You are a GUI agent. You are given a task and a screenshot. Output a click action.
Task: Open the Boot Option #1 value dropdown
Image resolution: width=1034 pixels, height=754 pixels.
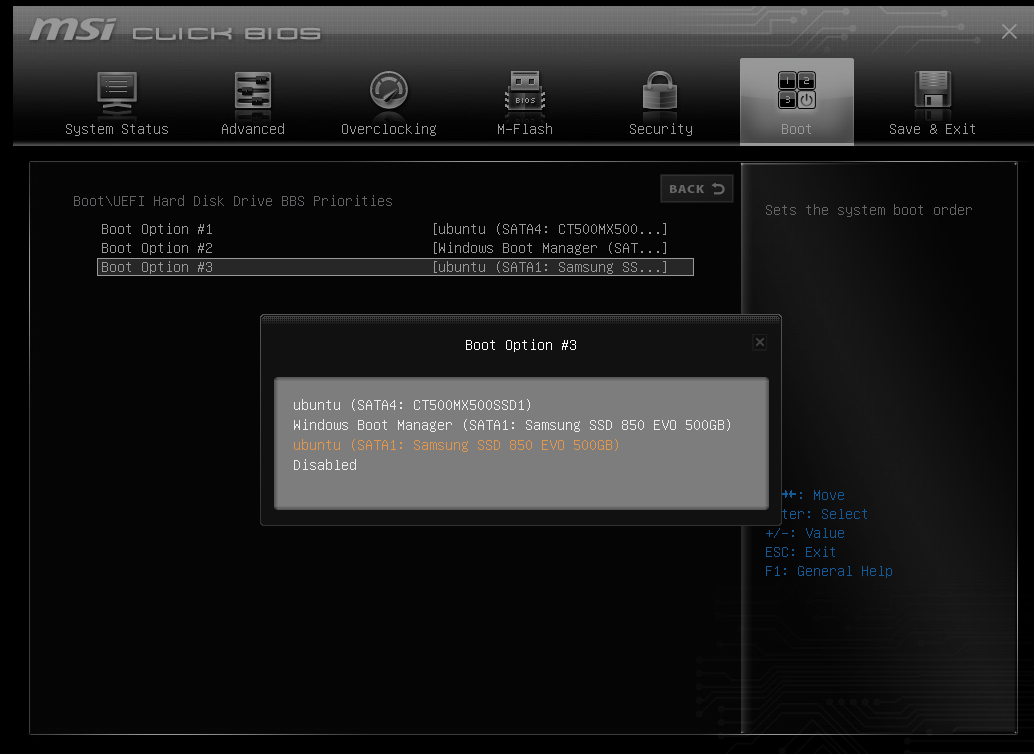point(550,229)
